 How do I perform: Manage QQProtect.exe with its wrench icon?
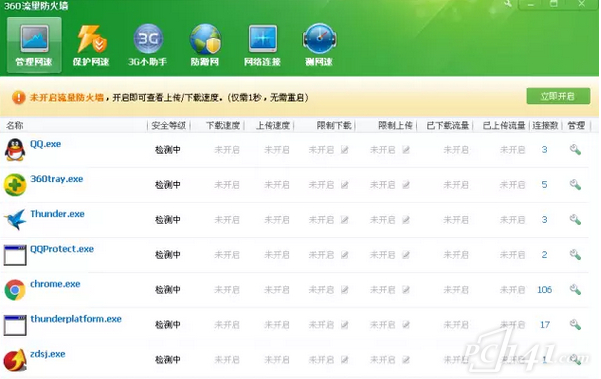coord(575,255)
